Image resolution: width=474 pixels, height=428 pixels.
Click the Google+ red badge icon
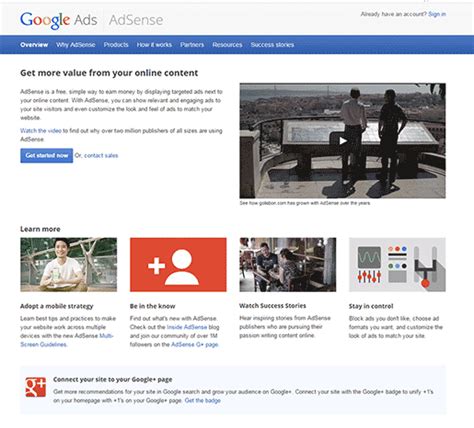coord(36,387)
